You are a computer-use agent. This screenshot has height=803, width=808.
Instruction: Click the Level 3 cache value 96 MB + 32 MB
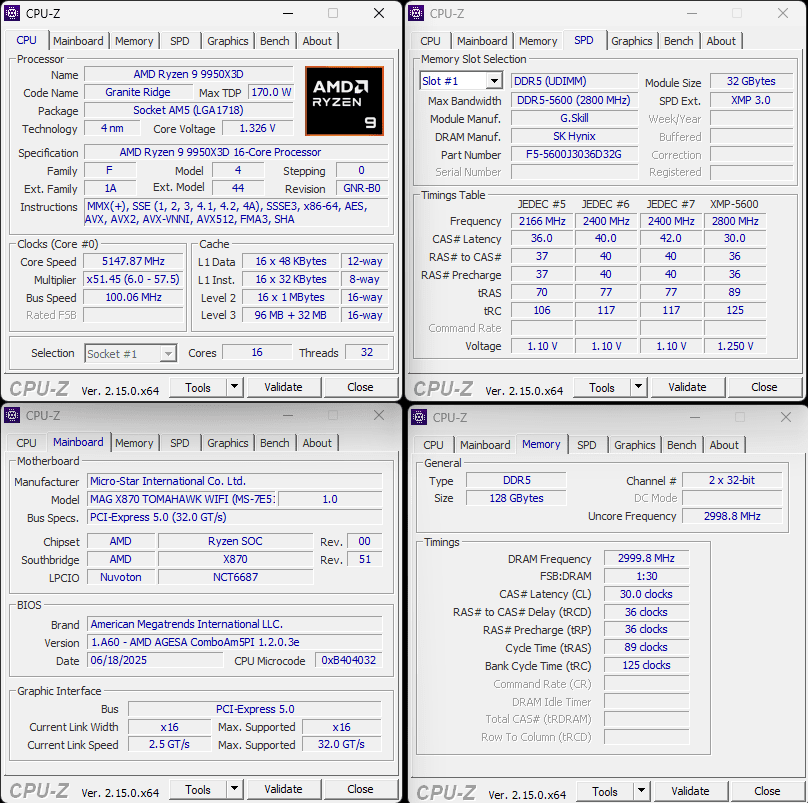coord(291,315)
